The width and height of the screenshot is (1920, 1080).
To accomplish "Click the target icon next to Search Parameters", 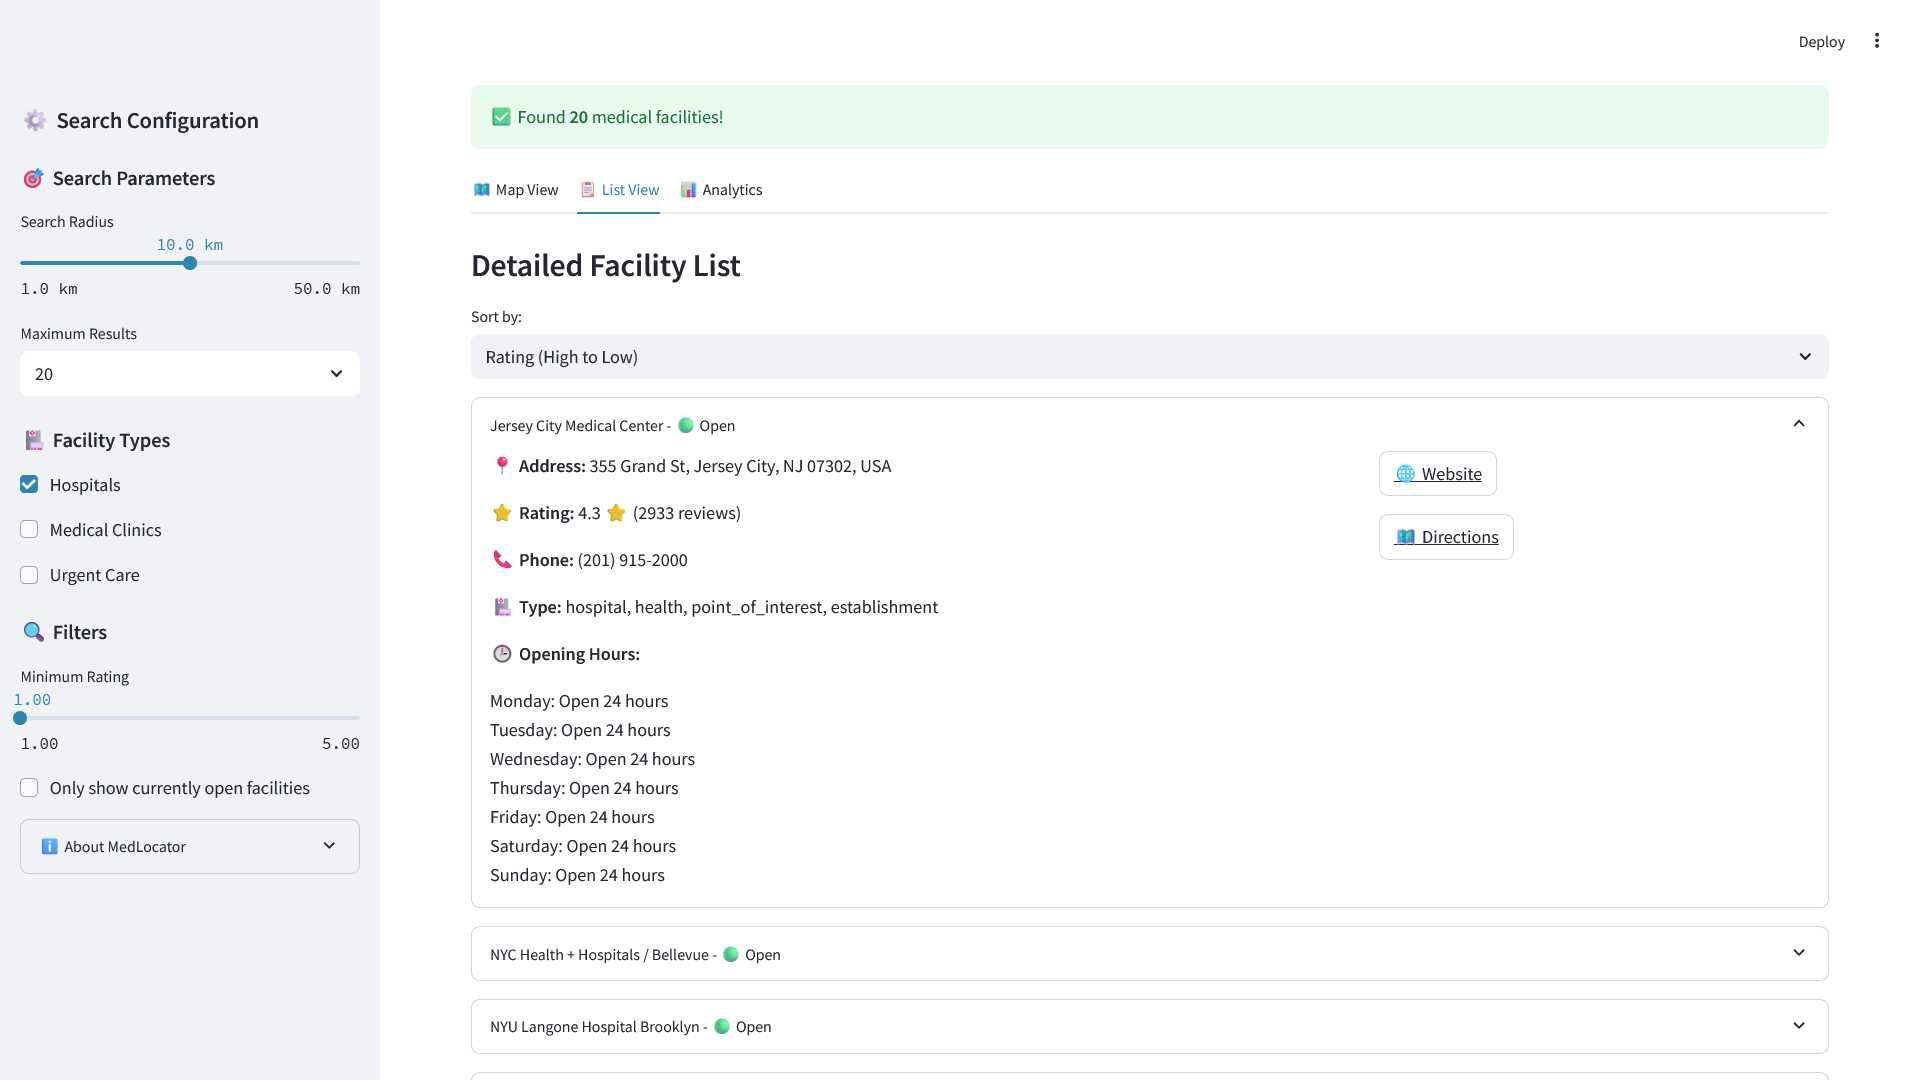I will pos(33,179).
